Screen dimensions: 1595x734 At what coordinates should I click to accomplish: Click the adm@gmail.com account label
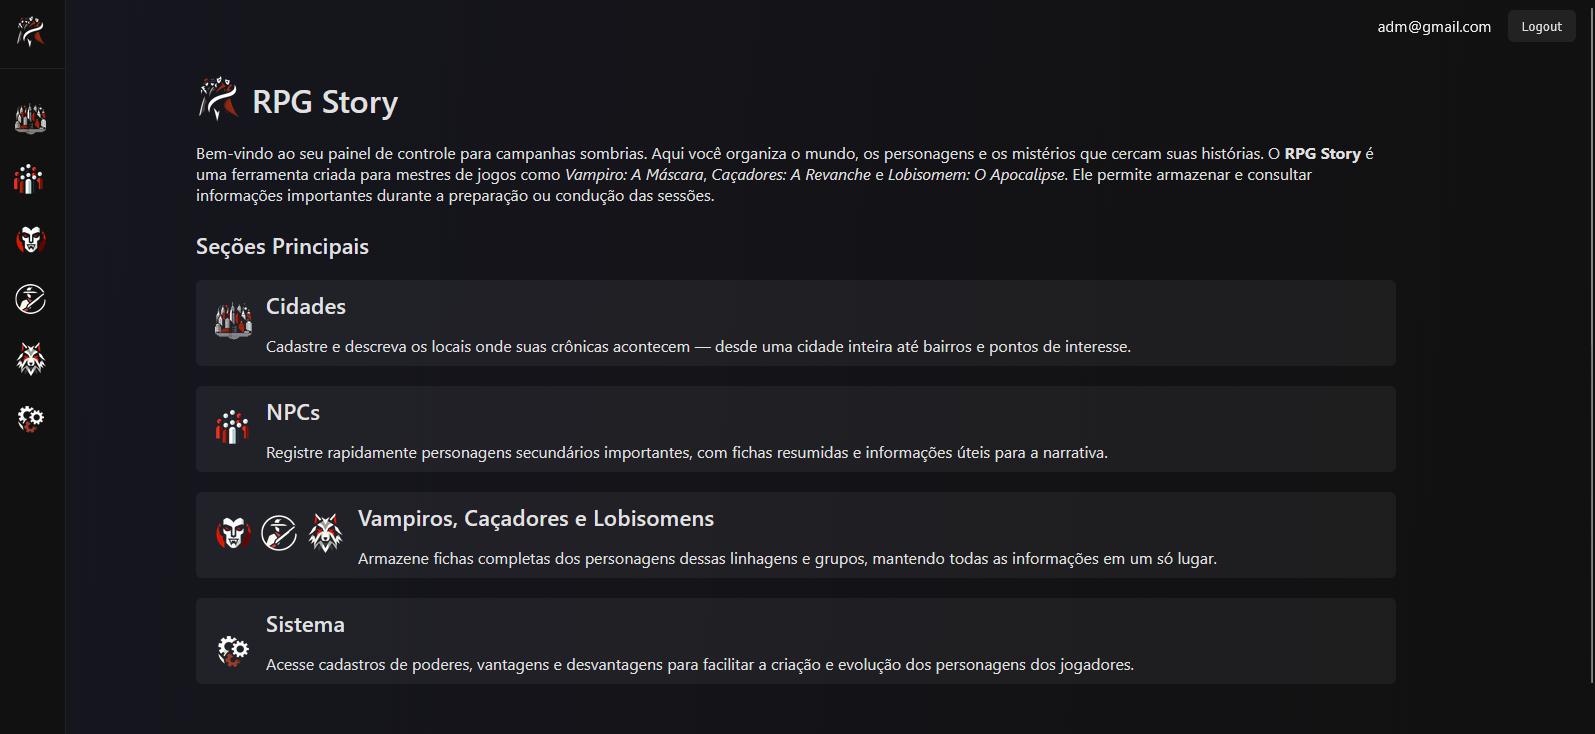point(1434,27)
